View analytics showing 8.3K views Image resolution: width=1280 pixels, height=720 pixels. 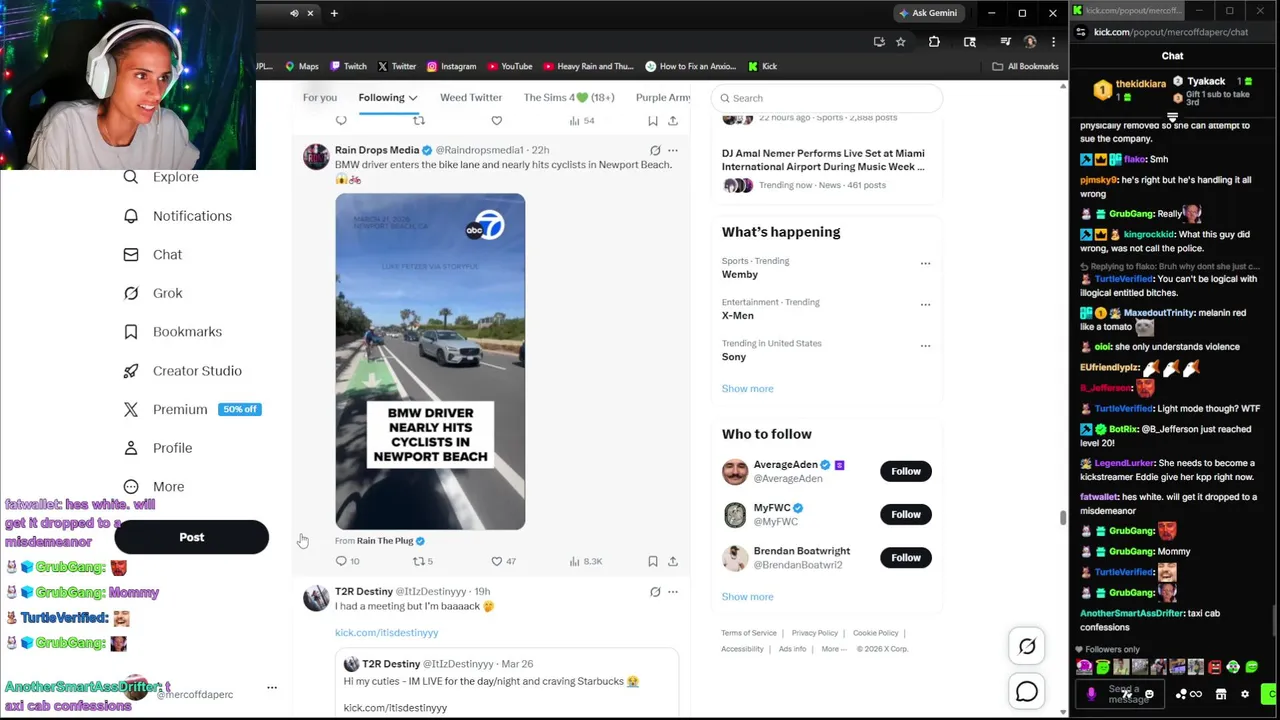click(585, 561)
